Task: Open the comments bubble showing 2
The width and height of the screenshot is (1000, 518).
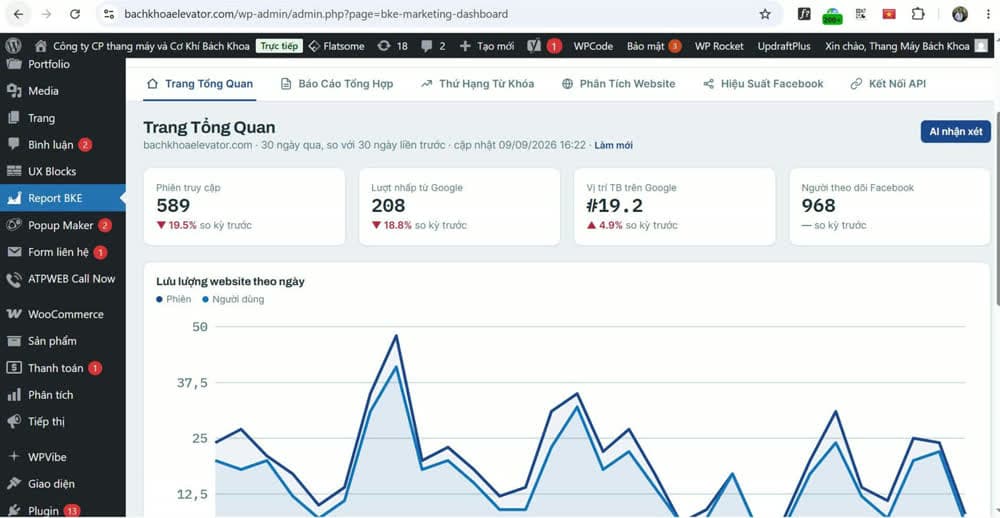Action: [x=434, y=46]
